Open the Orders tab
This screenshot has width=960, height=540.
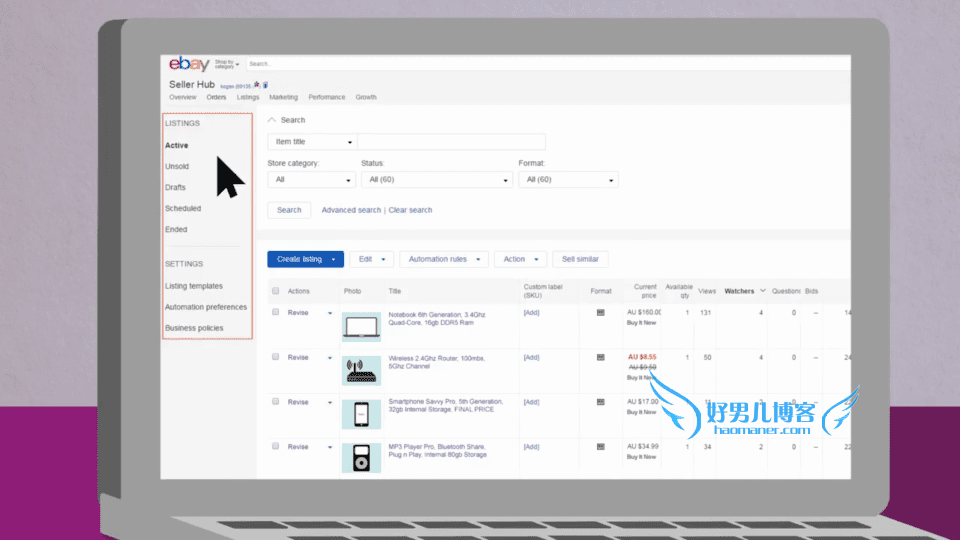click(x=216, y=97)
